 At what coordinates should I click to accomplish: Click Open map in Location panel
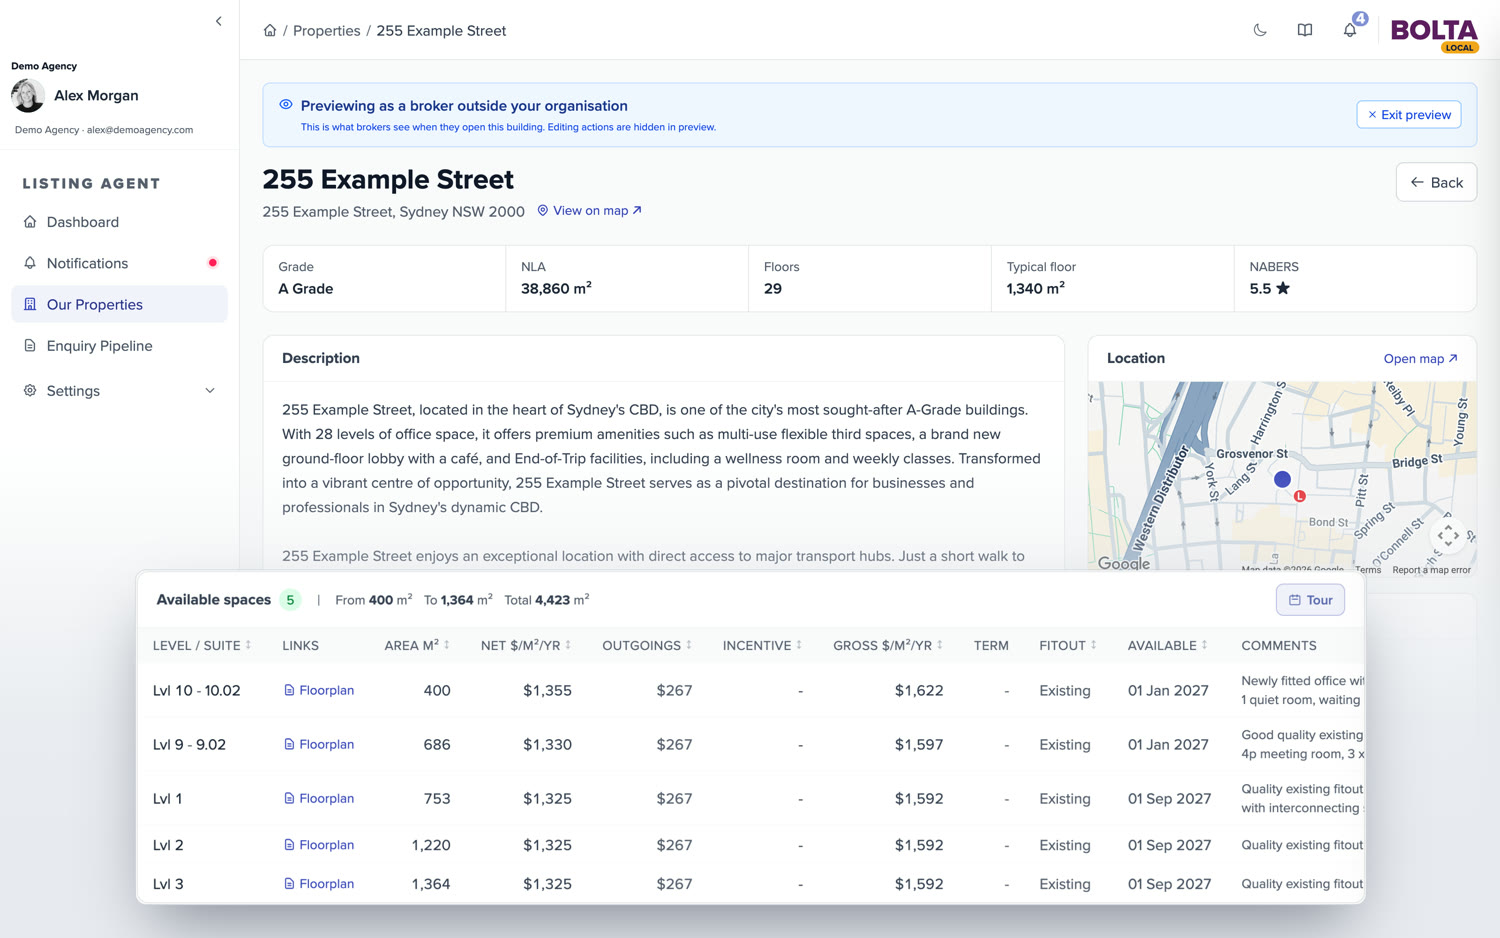pos(1420,359)
